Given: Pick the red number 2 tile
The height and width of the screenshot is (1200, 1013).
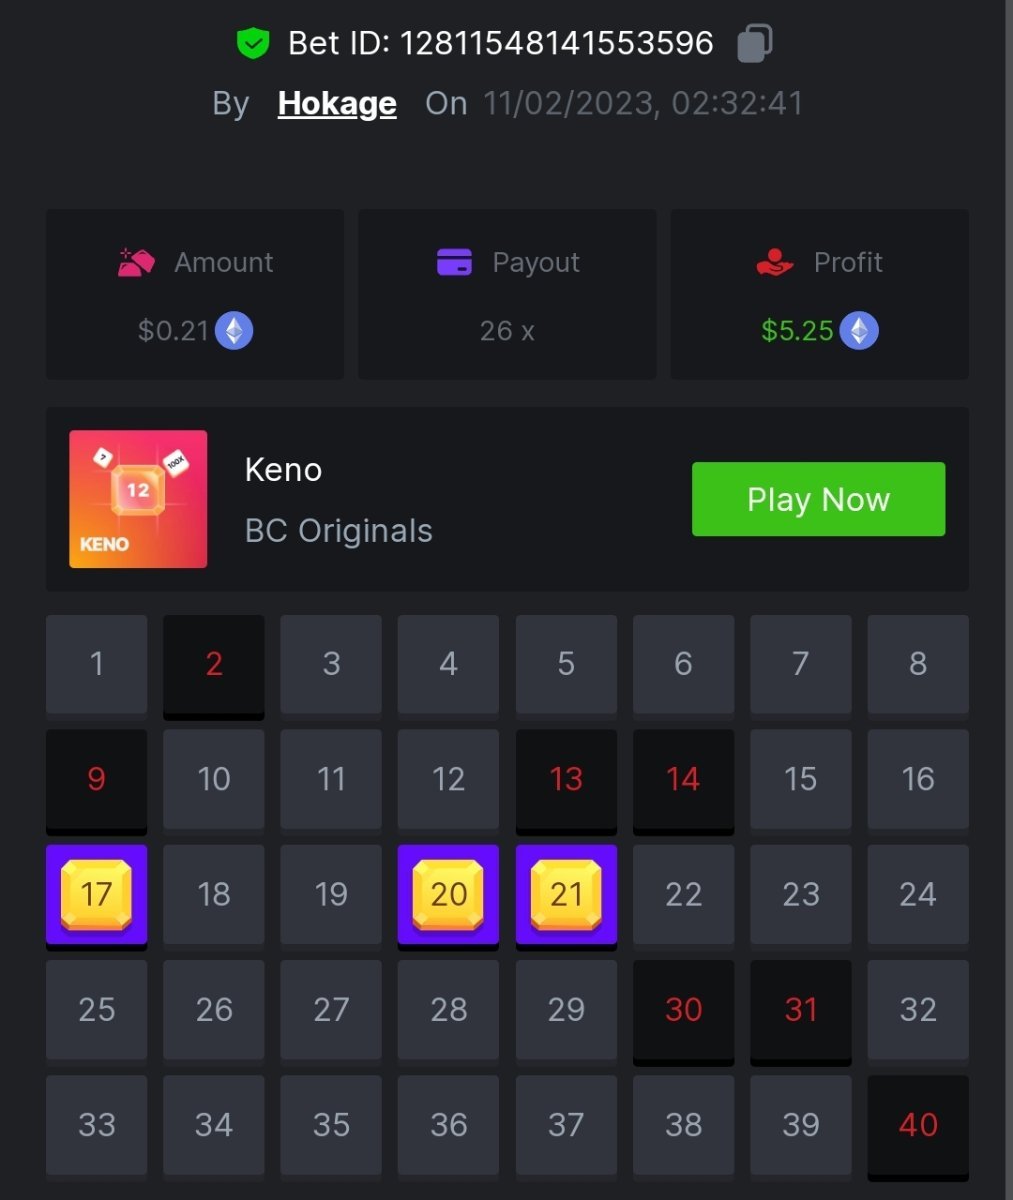Looking at the screenshot, I should coord(214,665).
